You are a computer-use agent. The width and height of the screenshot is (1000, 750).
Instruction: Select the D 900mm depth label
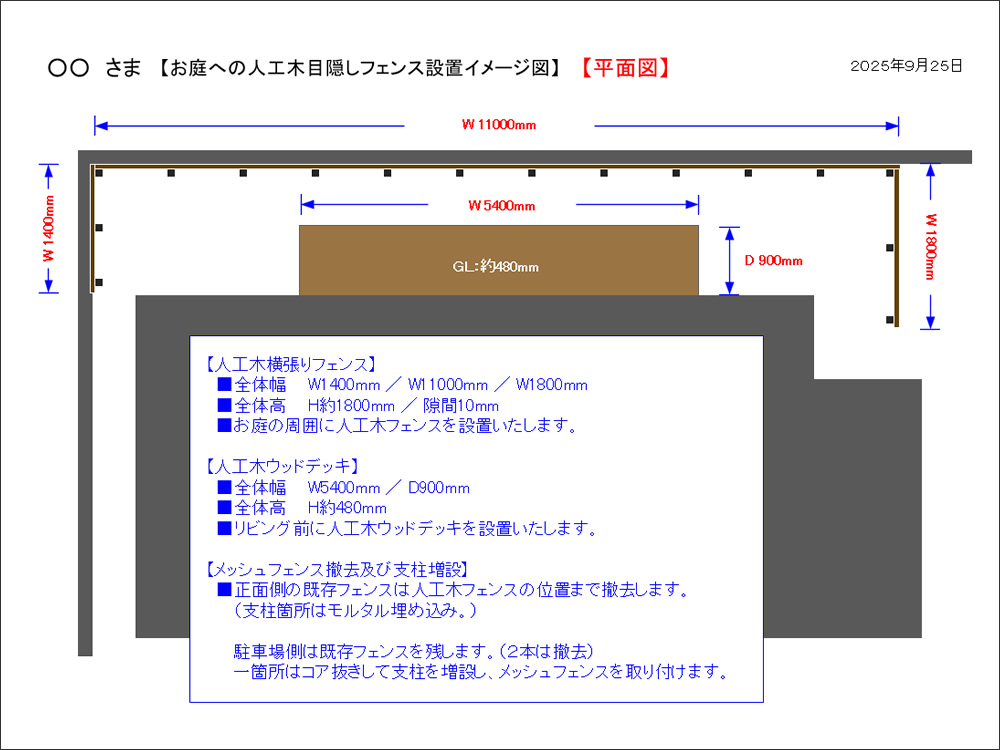pyautogui.click(x=773, y=261)
